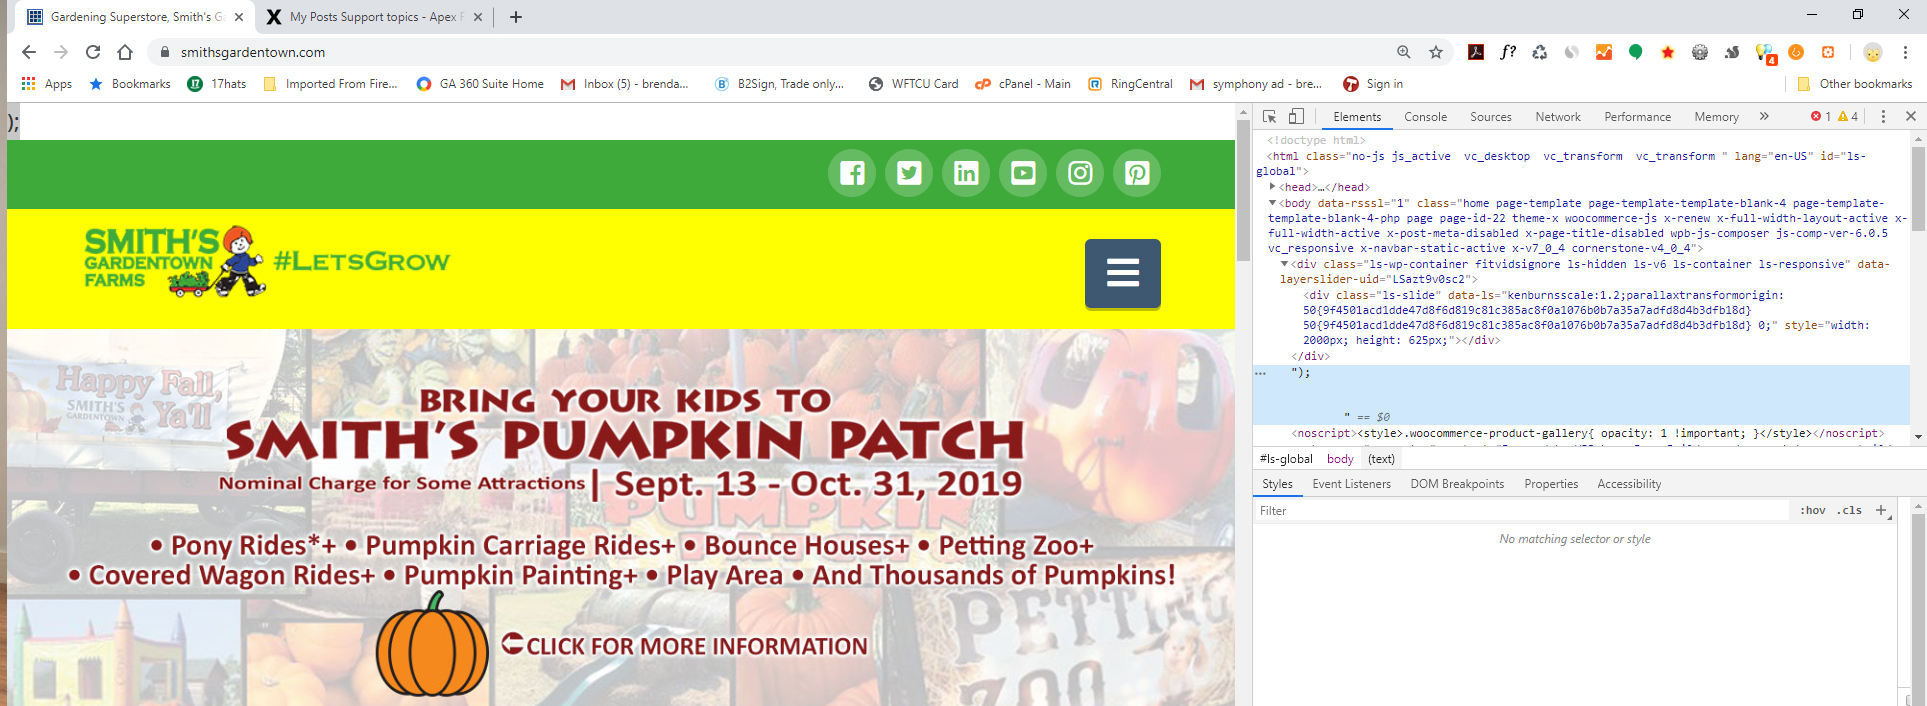This screenshot has height=706, width=1927.
Task: Click the DevTools warning count indicator
Action: click(x=1848, y=116)
